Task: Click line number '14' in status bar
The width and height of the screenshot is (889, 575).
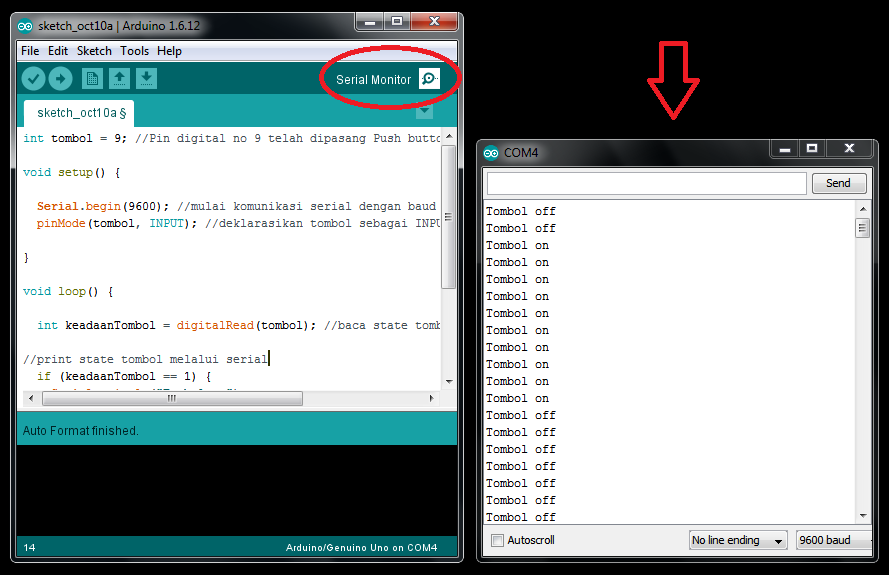Action: 29,548
